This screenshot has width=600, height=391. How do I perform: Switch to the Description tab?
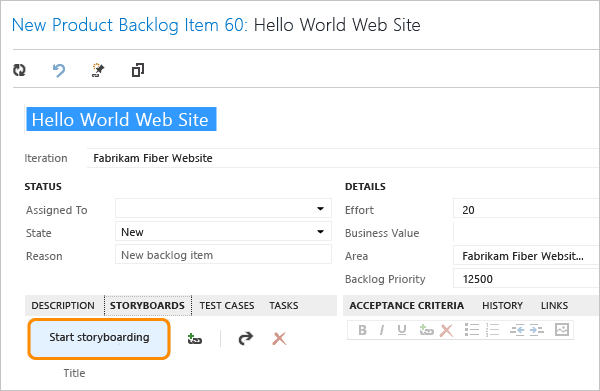(x=63, y=305)
